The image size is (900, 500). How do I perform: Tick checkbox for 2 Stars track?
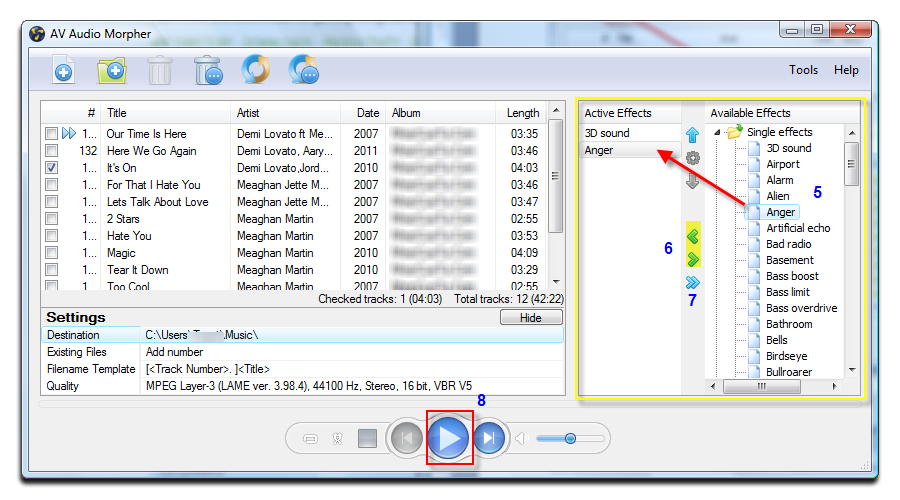coord(52,219)
